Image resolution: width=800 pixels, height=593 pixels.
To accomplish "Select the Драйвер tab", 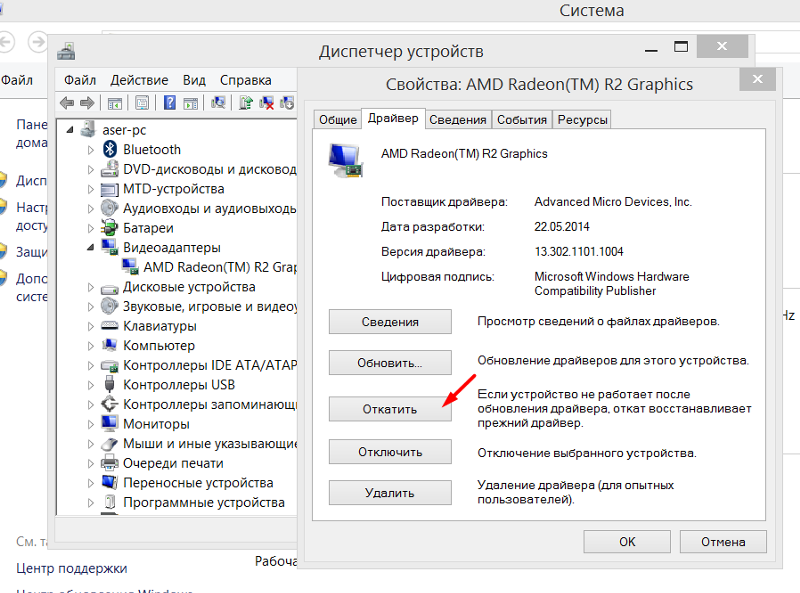I will click(393, 118).
